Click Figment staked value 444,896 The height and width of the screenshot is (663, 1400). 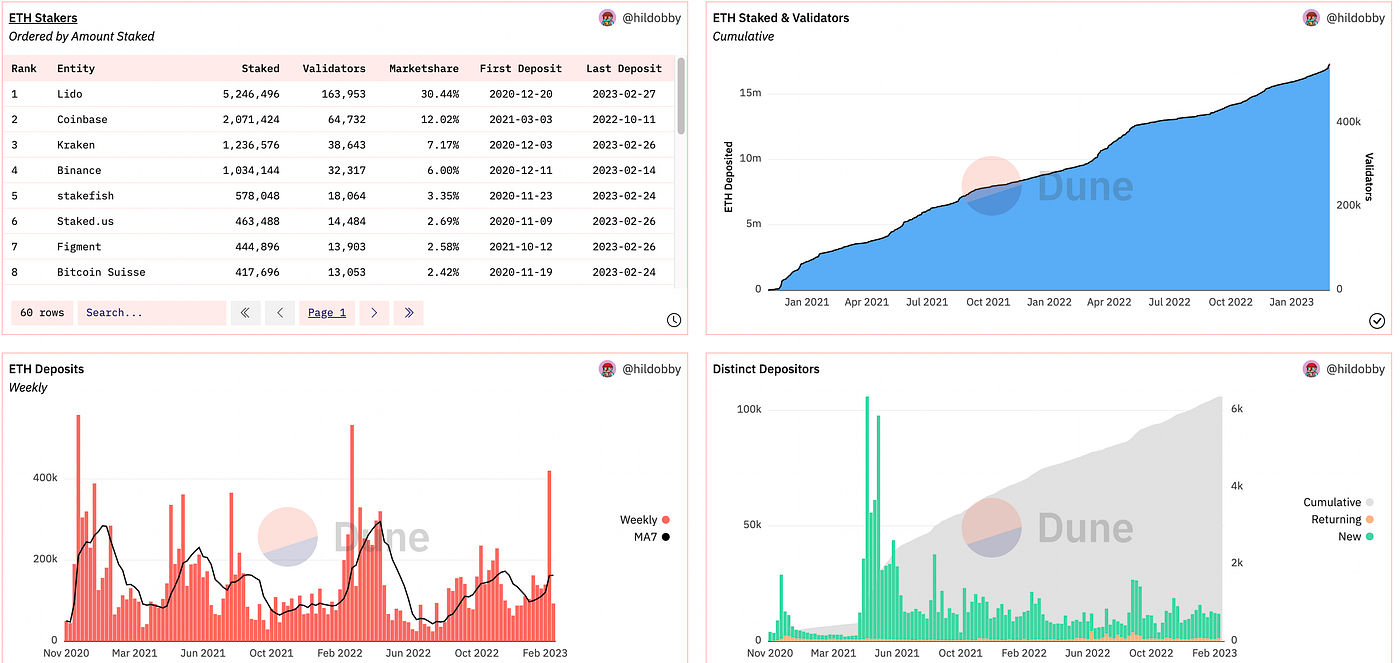[258, 247]
